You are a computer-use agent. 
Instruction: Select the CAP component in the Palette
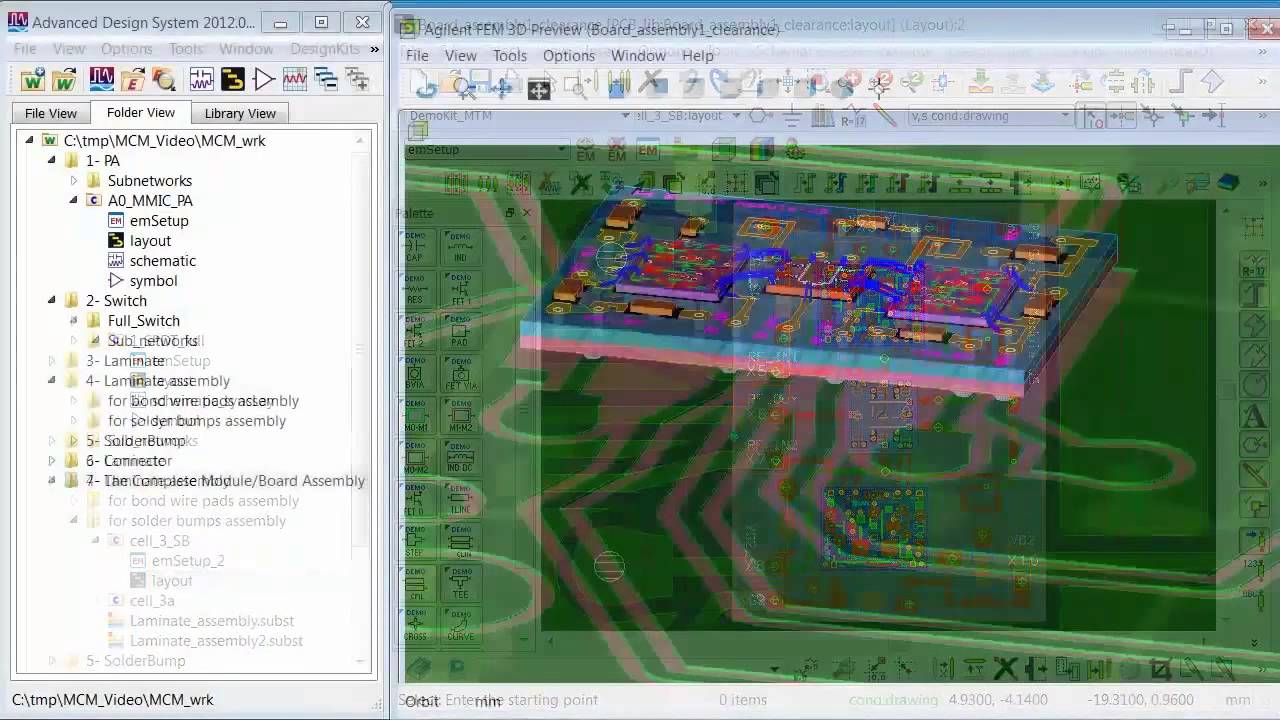(x=416, y=247)
